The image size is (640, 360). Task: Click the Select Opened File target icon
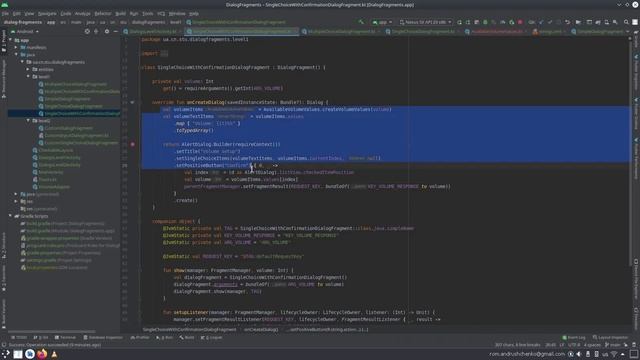(87, 31)
